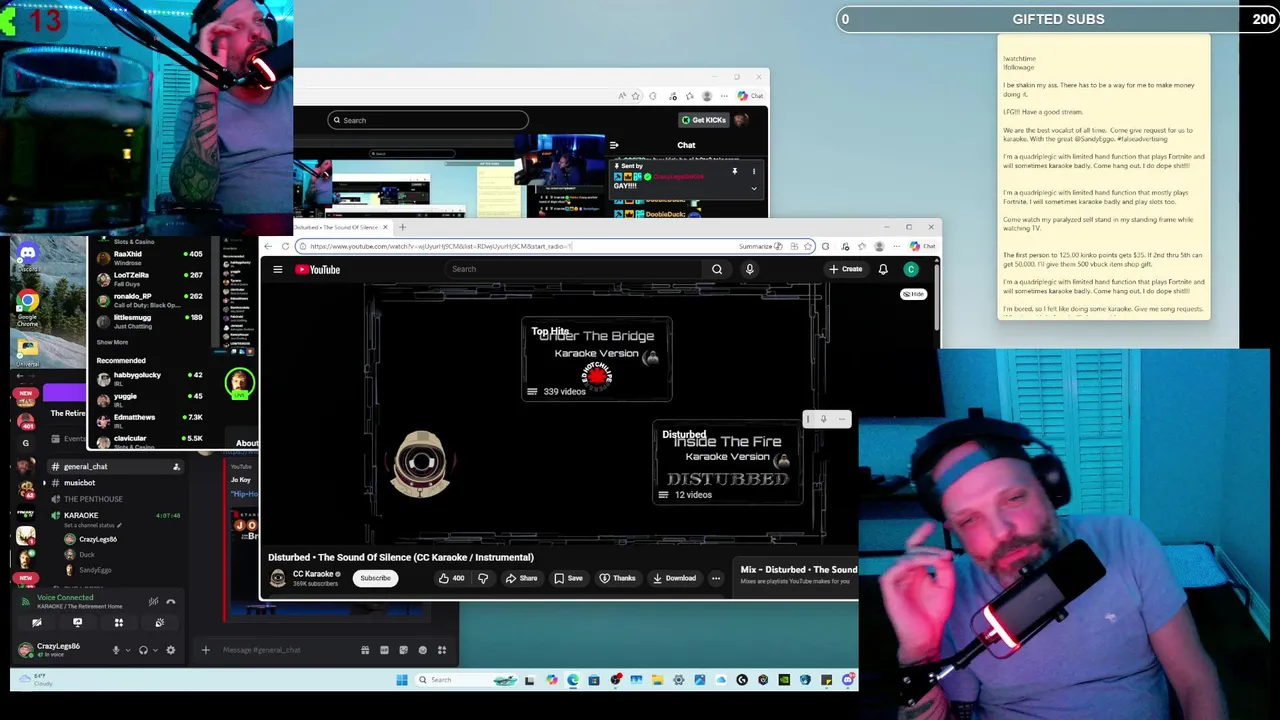The height and width of the screenshot is (720, 1280).
Task: Toggle Discord noise suppression
Action: 153,601
